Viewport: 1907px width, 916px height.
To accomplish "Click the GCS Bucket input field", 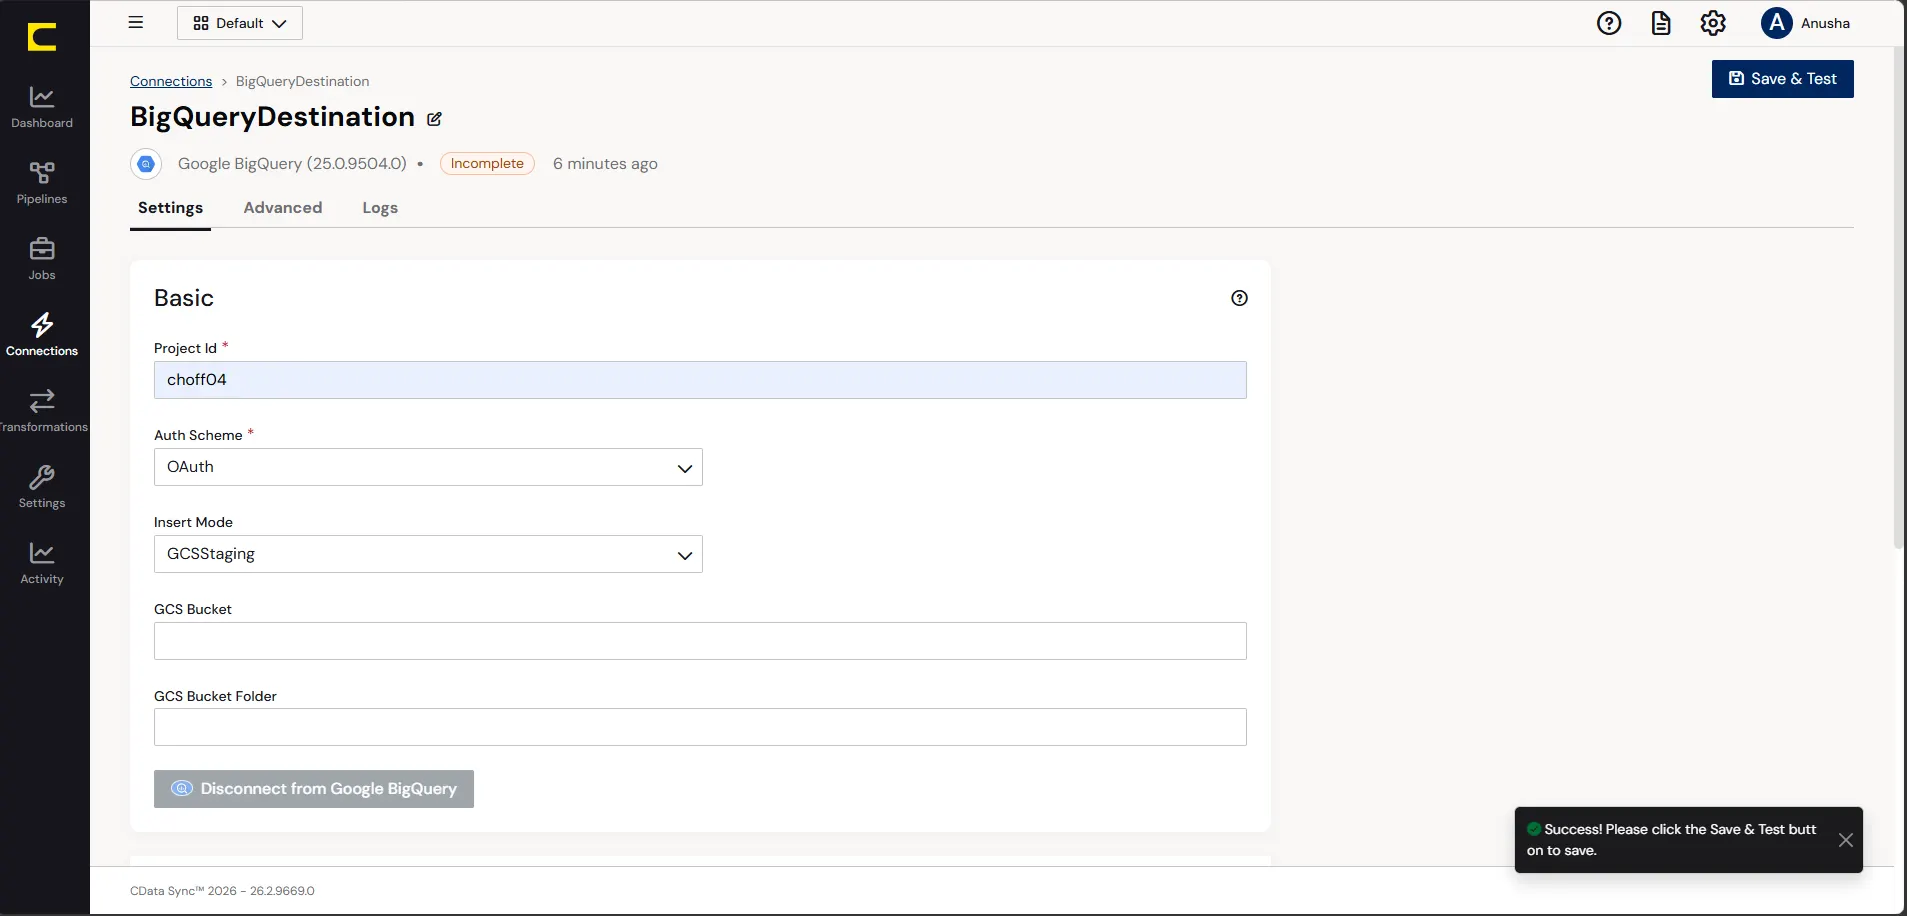I will click(x=700, y=641).
